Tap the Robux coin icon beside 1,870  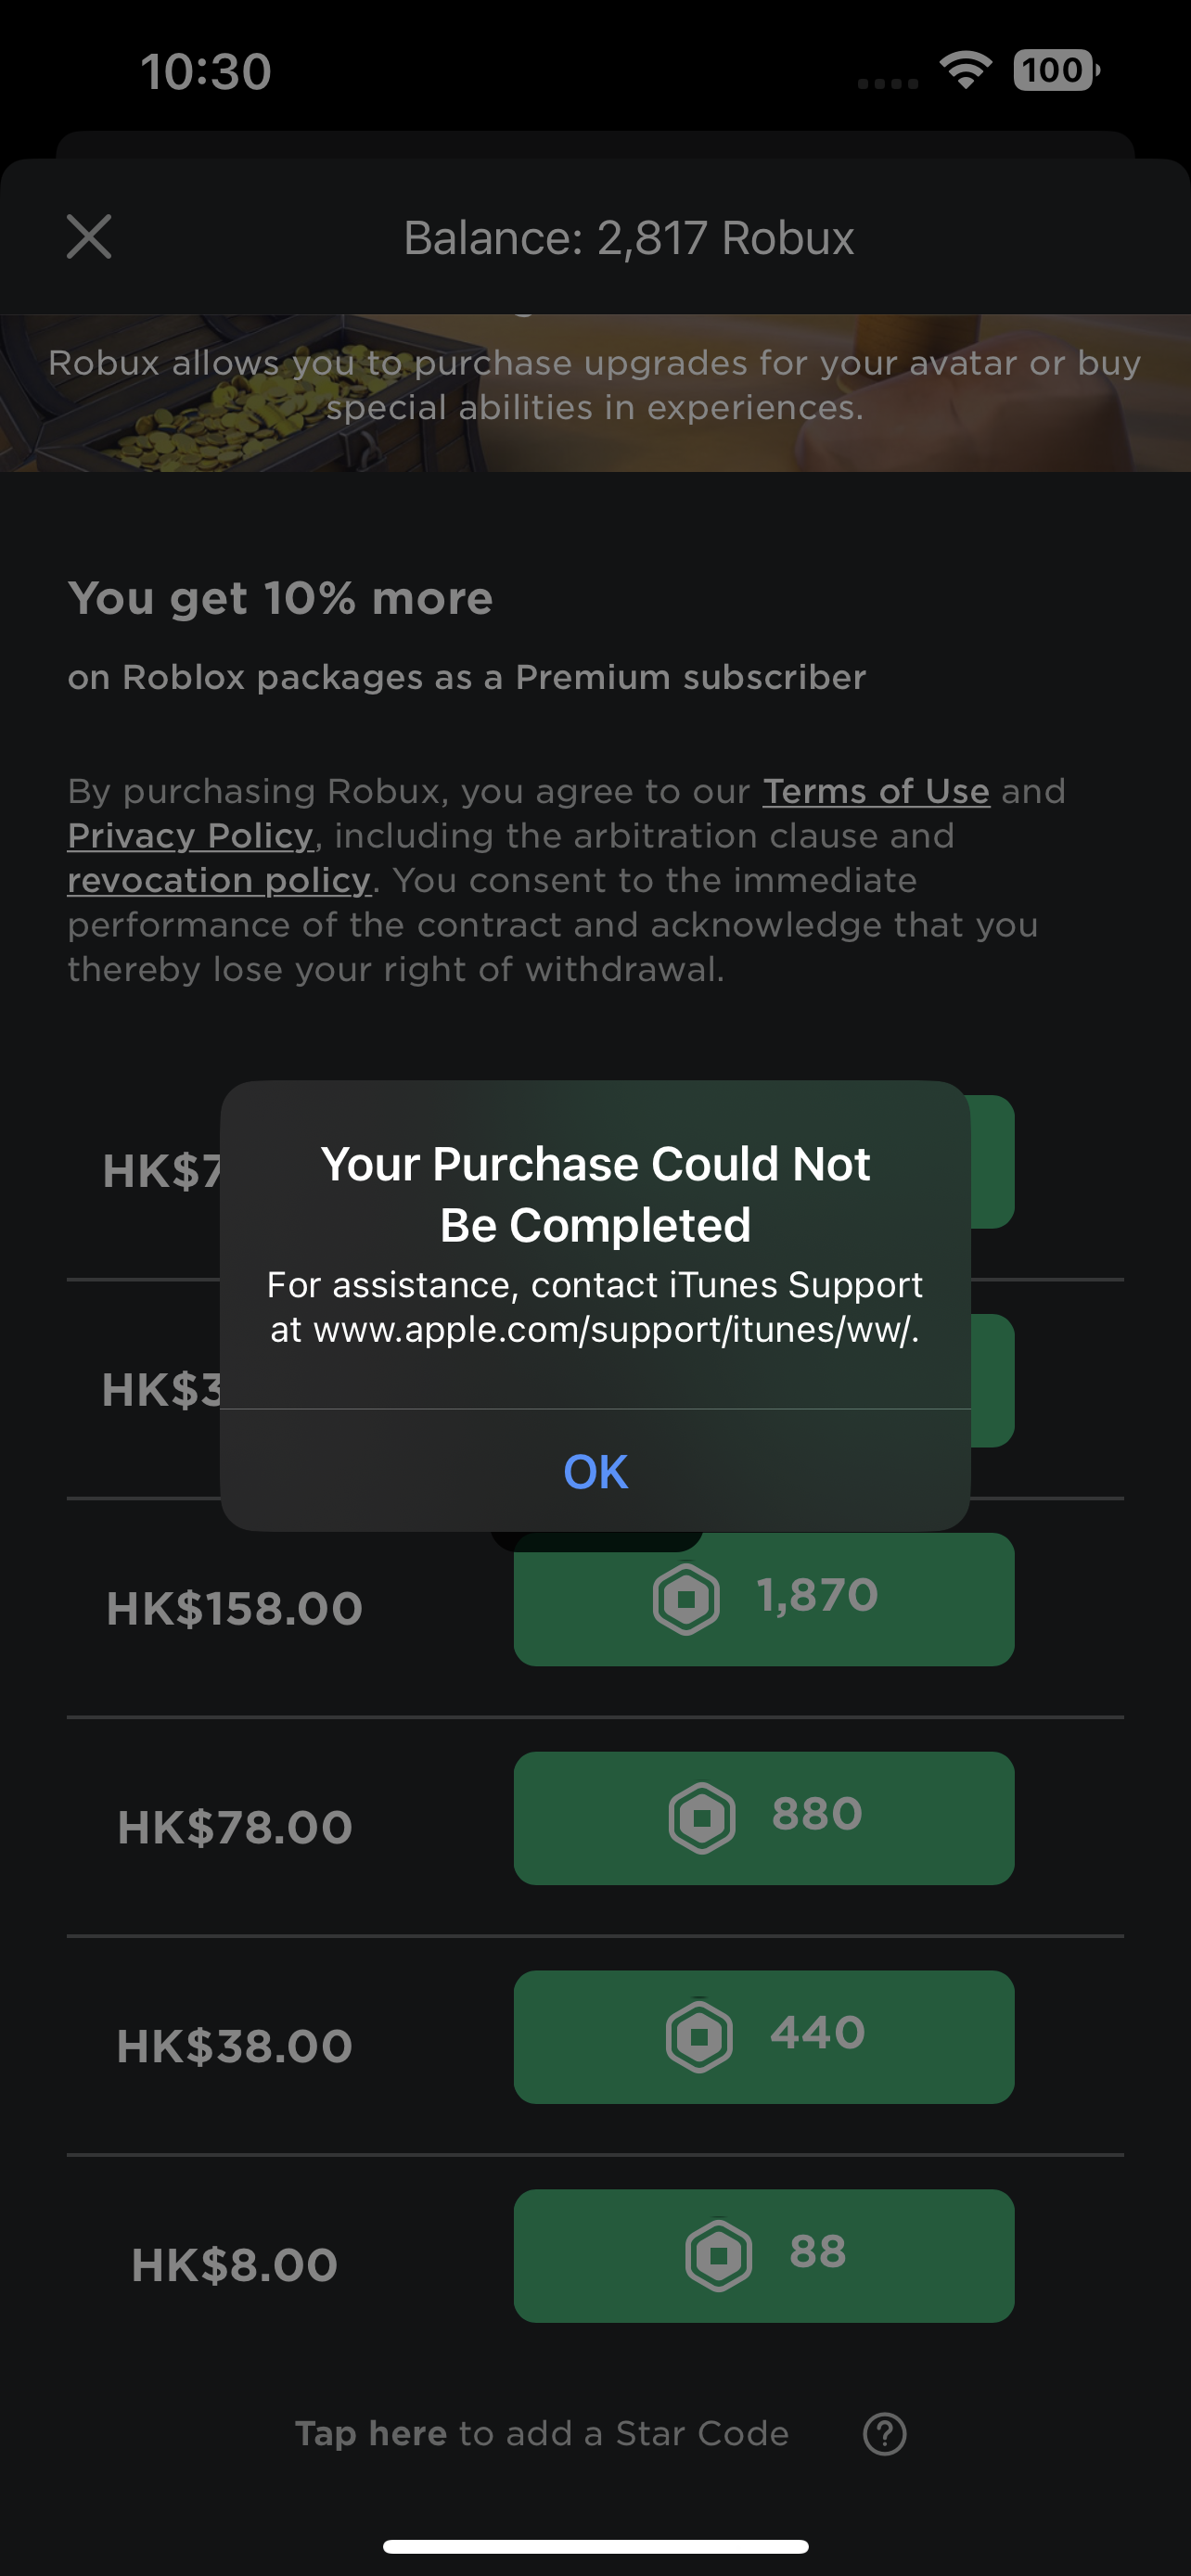(x=686, y=1599)
